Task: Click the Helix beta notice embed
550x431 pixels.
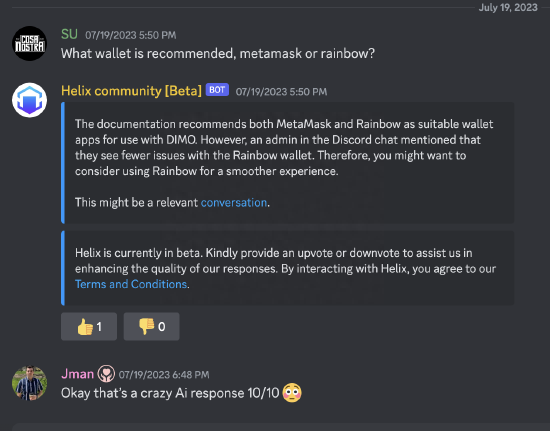Action: click(288, 268)
